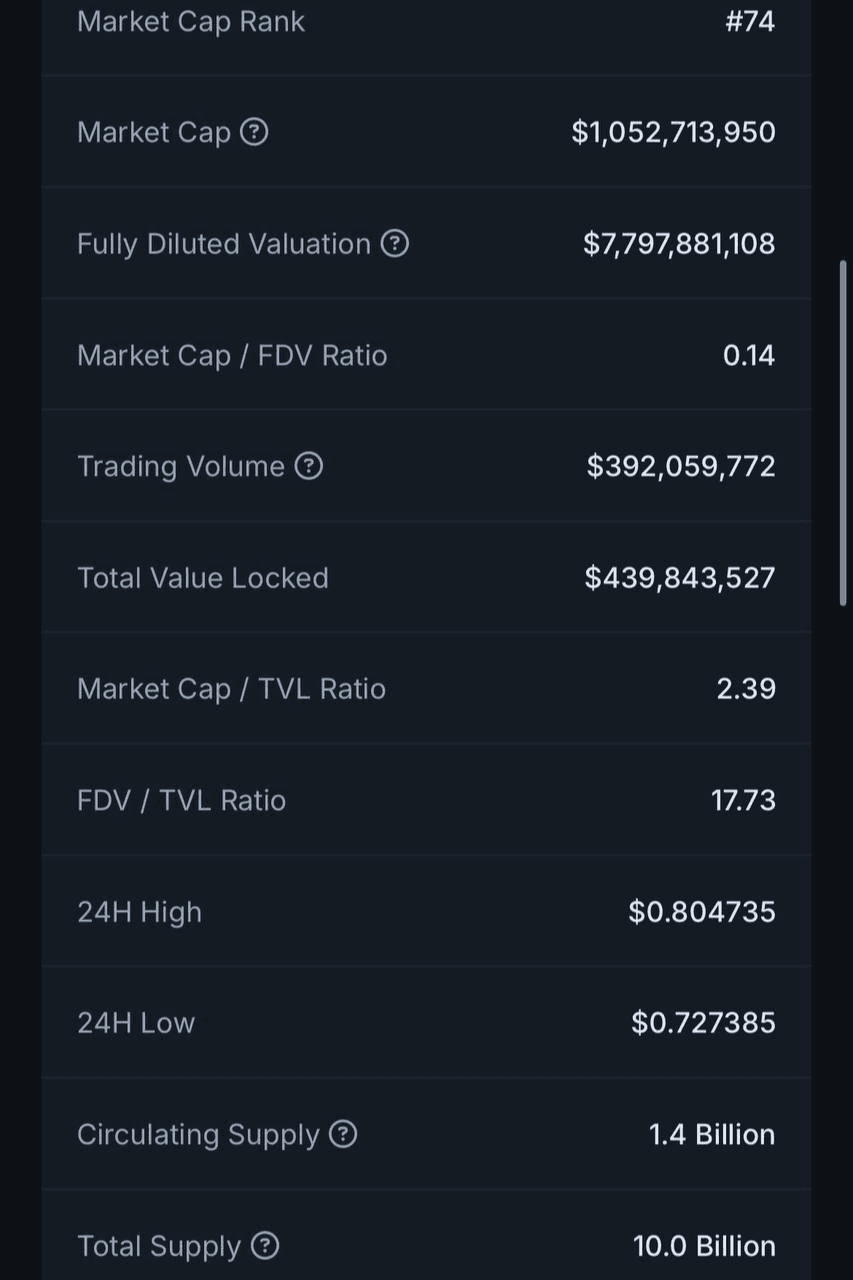Open the Circulating Supply question mark icon
The image size is (853, 1280).
pos(343,1134)
